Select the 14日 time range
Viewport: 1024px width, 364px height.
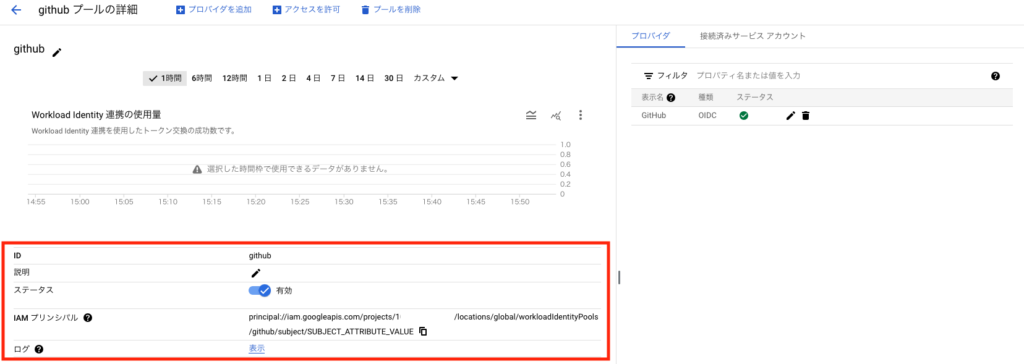(364, 78)
